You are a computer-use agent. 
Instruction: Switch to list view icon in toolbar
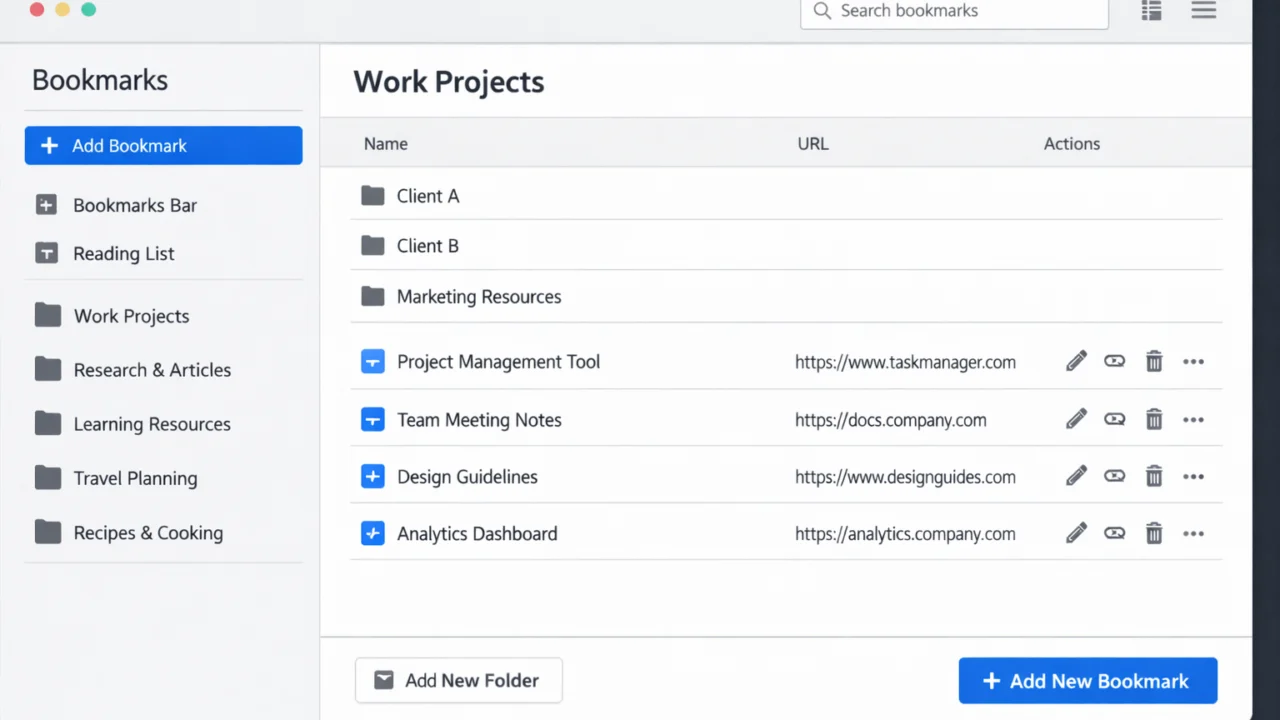1152,11
